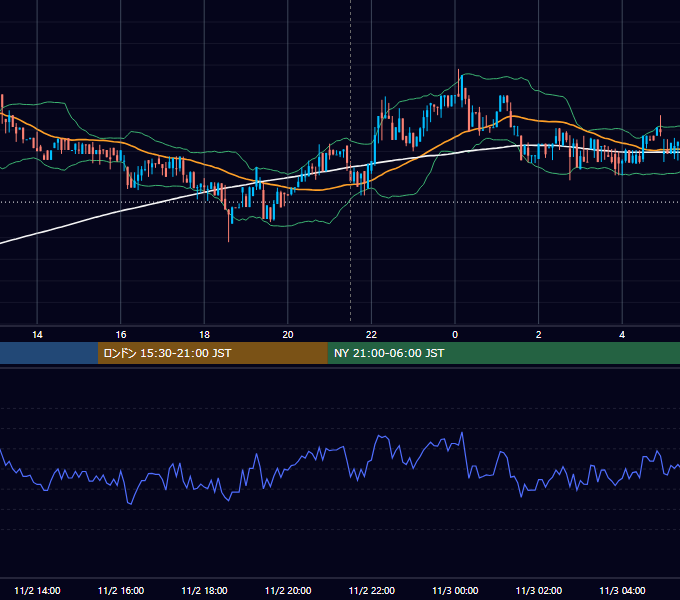This screenshot has height=600, width=680.
Task: Click the '2' hour label on price chart axis
Action: tap(539, 334)
